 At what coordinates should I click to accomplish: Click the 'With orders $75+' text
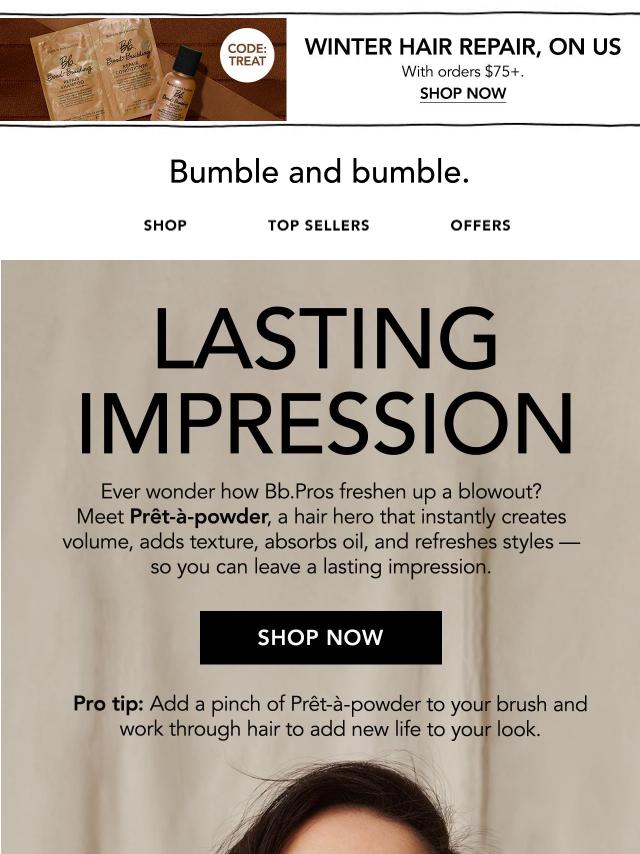462,72
